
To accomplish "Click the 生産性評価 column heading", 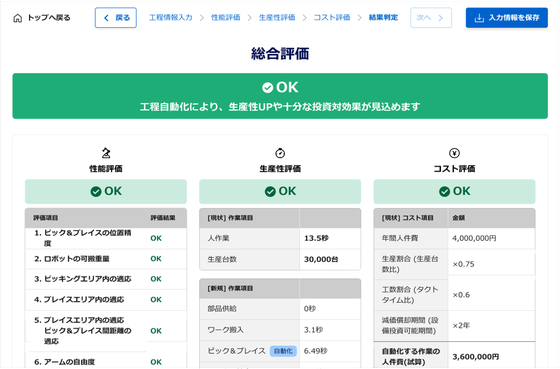I will pyautogui.click(x=280, y=169).
